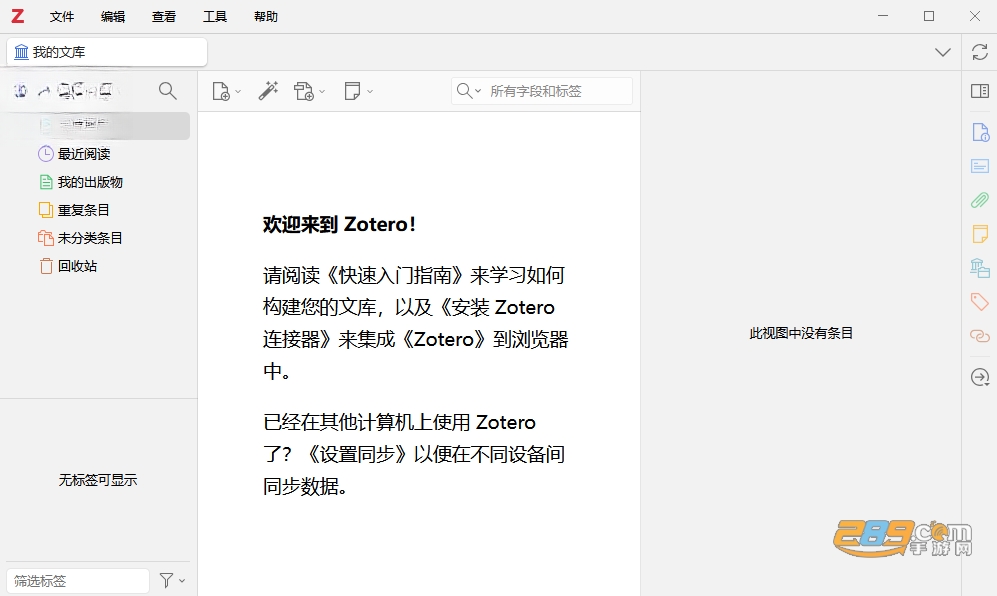Viewport: 997px width, 596px height.
Task: Open add attachment dropdown arrow
Action: tap(322, 92)
